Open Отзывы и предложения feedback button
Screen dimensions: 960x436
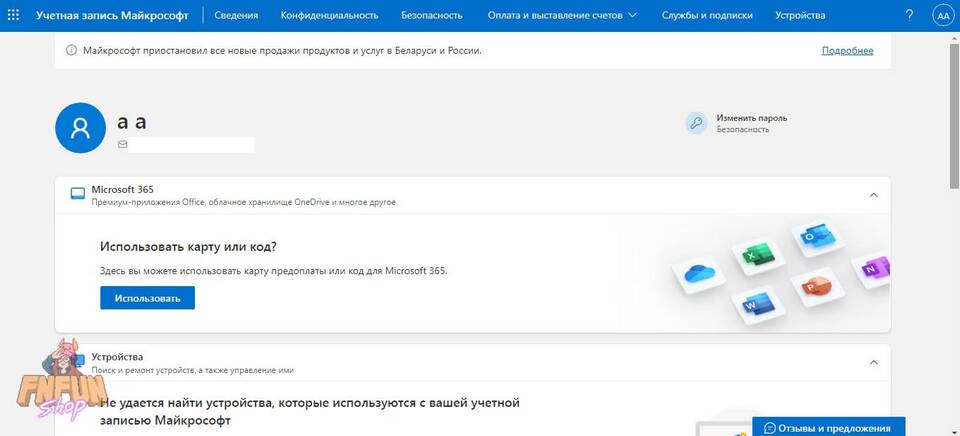[x=828, y=427]
